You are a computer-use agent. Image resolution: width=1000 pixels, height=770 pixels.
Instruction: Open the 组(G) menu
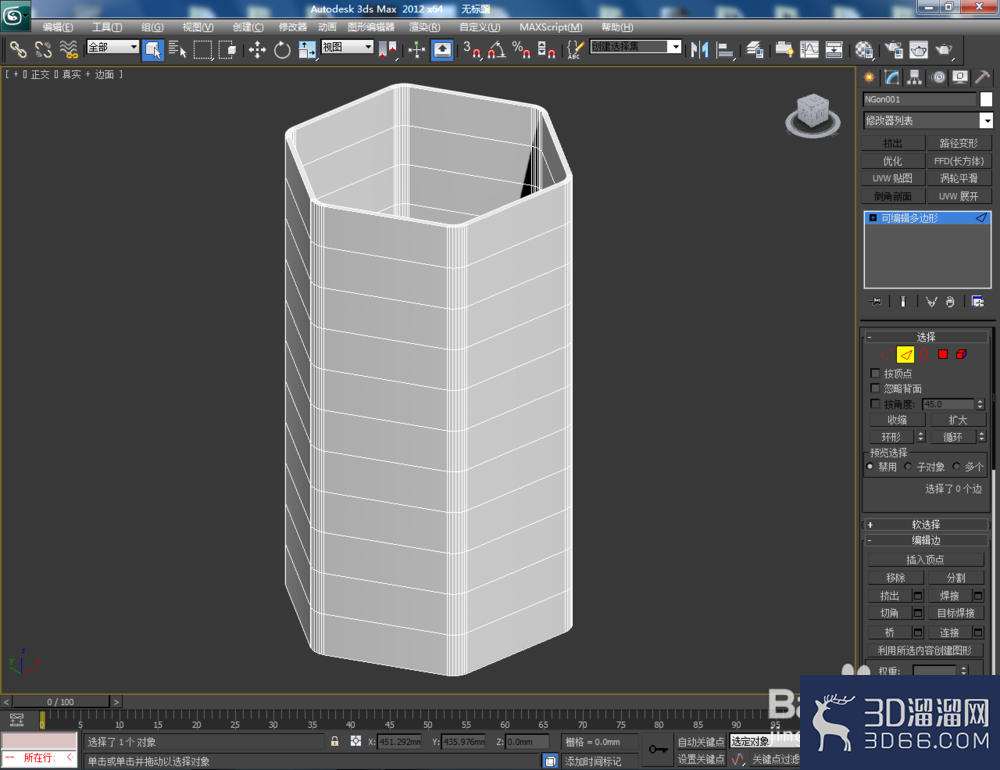coord(152,27)
